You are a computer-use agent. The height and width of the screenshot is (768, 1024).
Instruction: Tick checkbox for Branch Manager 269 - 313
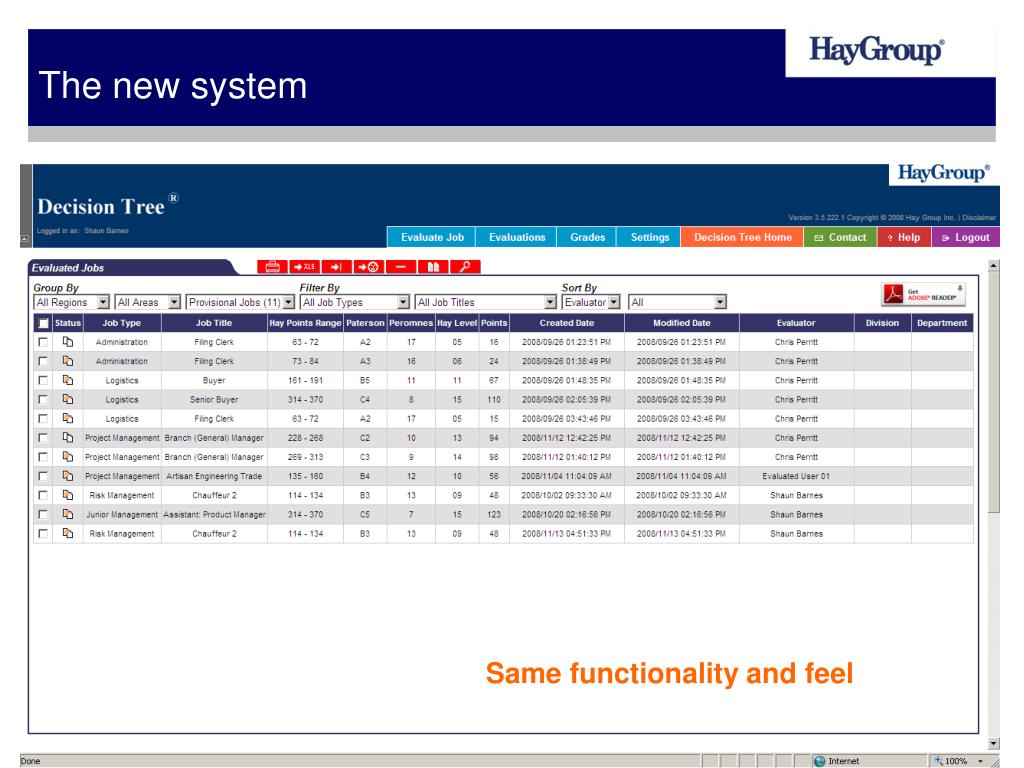coord(43,456)
